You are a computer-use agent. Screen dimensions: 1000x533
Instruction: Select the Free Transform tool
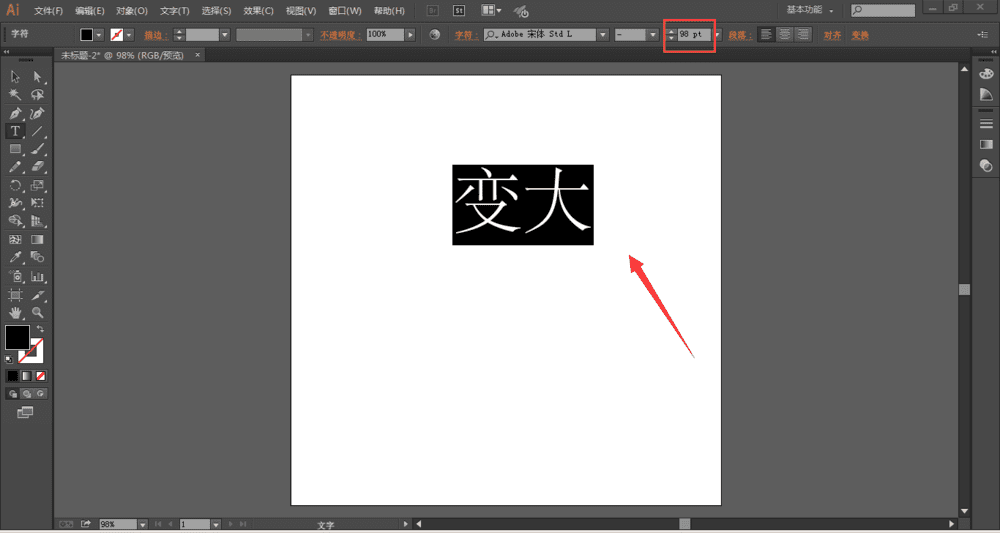(x=38, y=203)
